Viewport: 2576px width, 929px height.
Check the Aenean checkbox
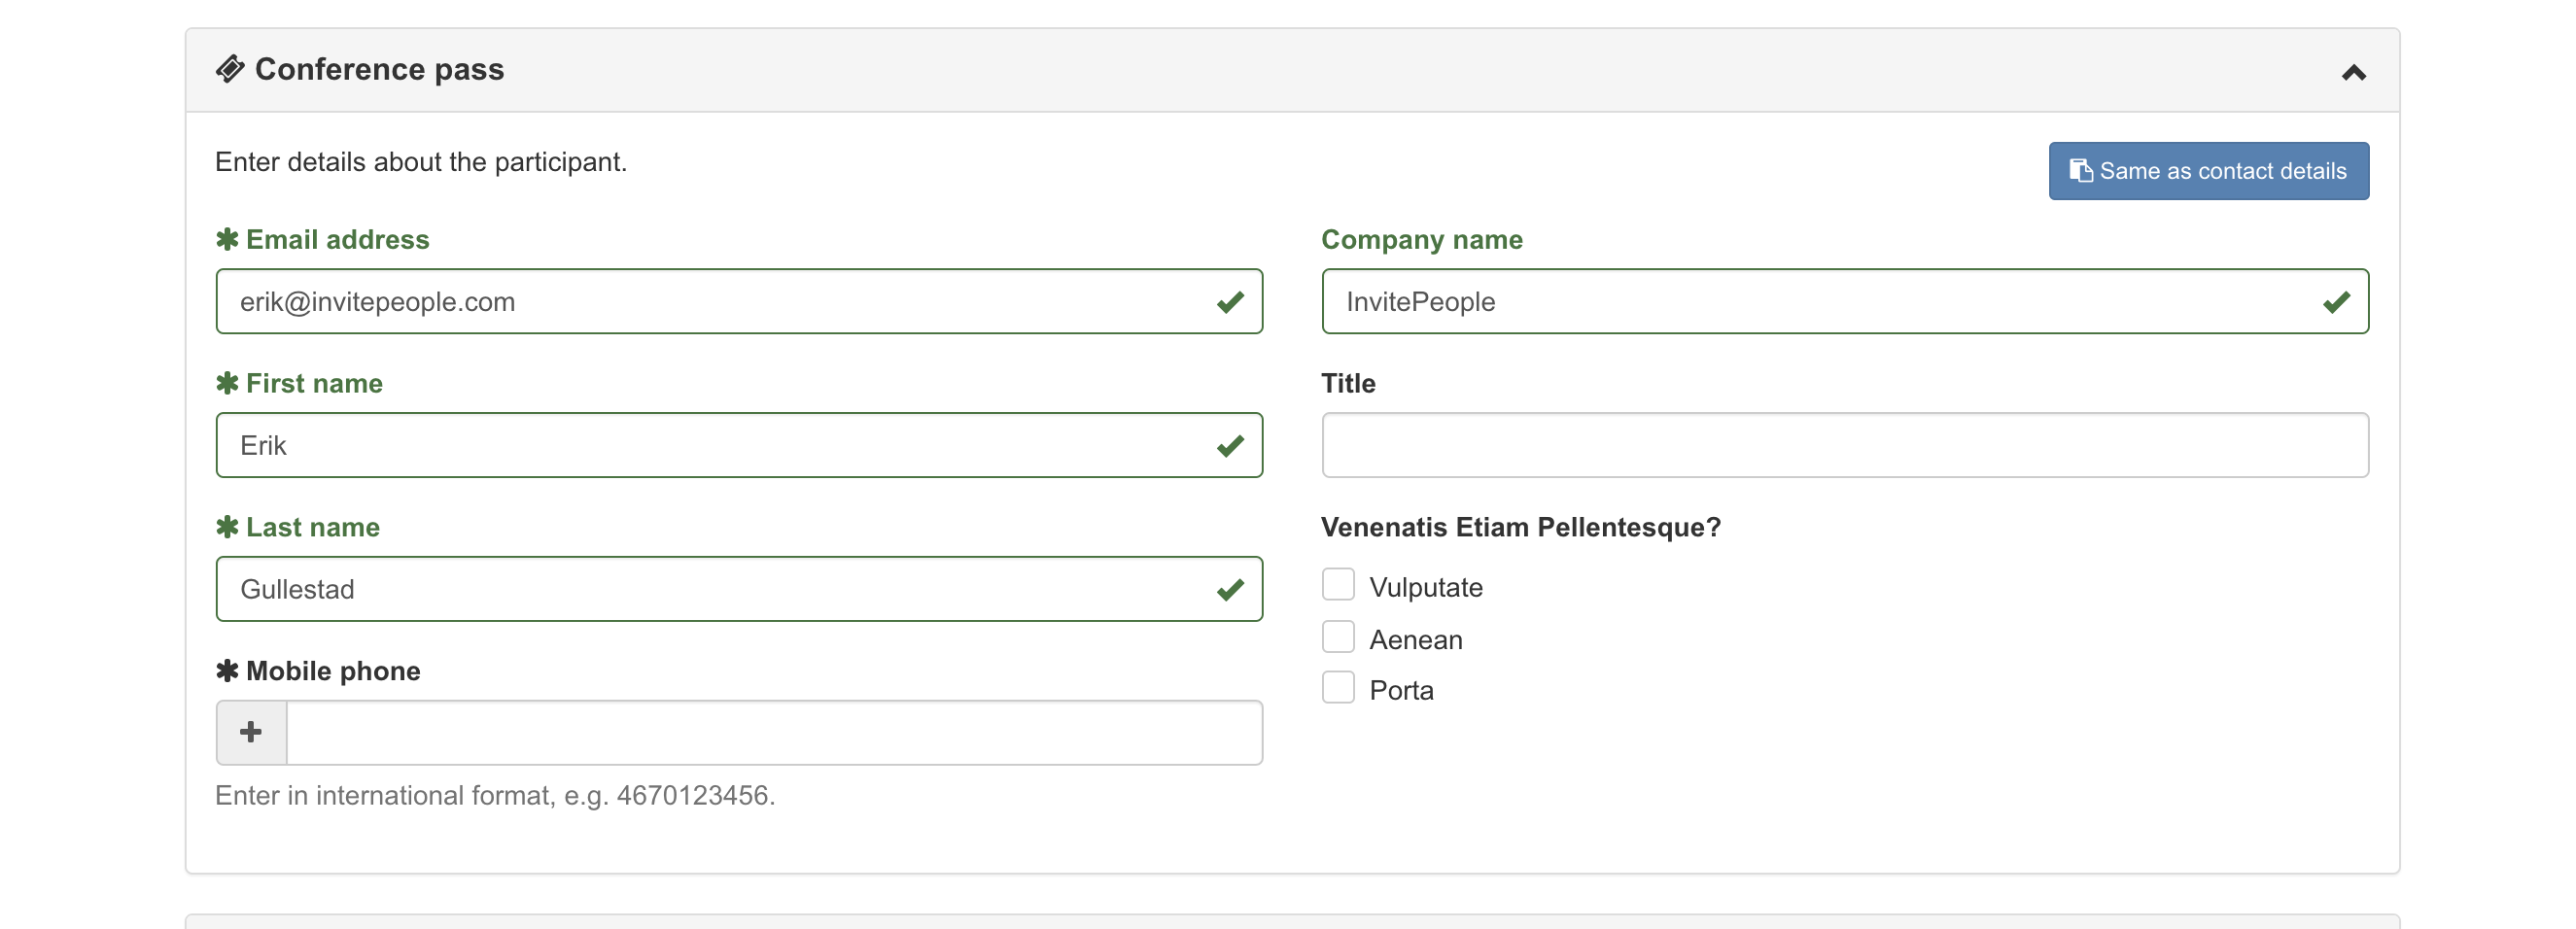(1338, 637)
